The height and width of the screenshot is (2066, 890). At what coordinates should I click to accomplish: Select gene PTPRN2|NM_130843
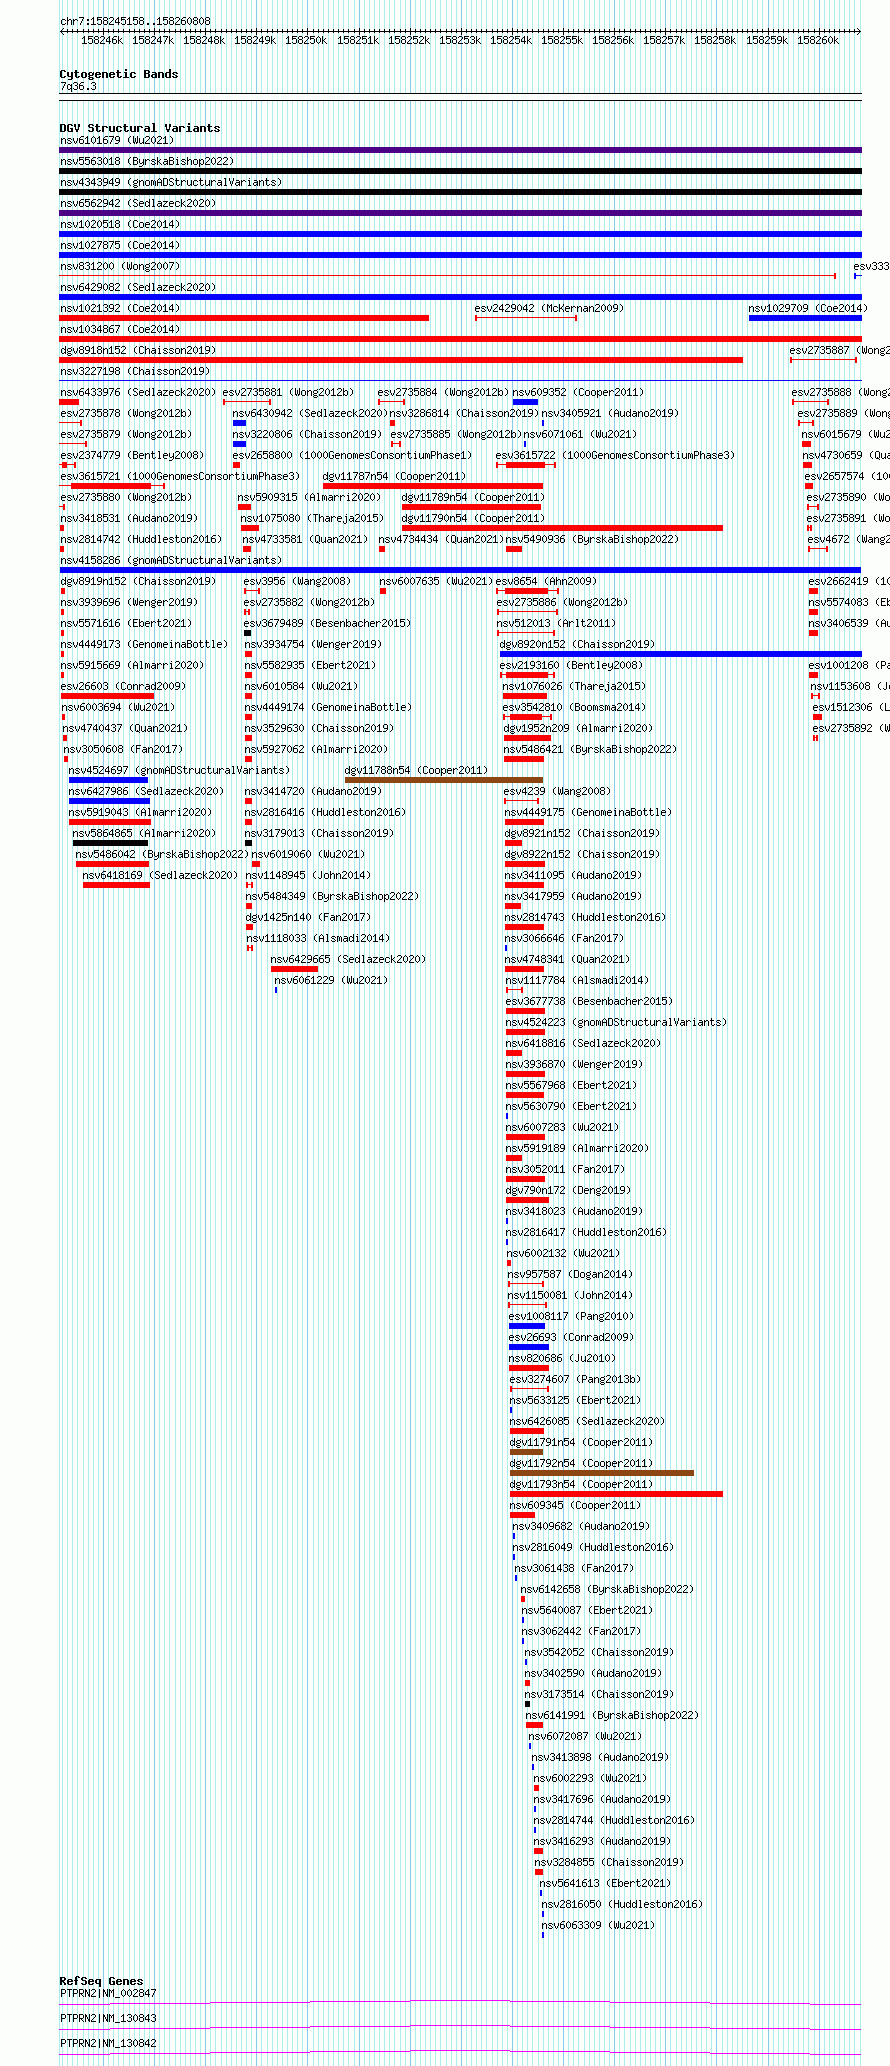click(108, 2018)
